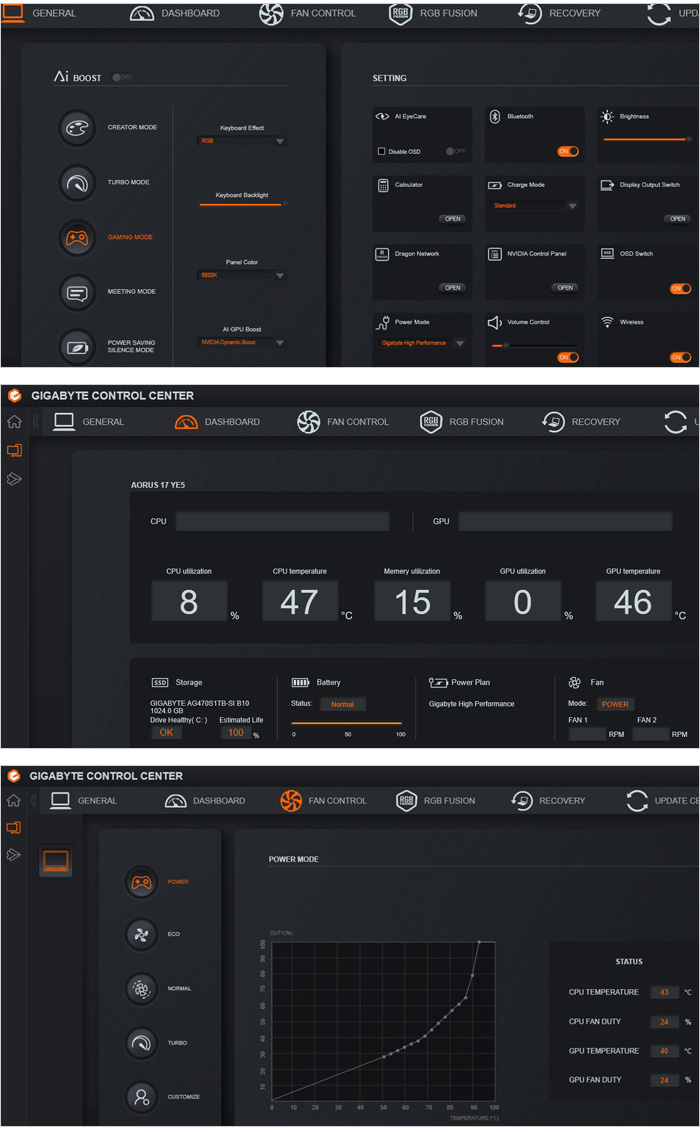The height and width of the screenshot is (1132, 700).
Task: Open the Keyboard Effect RGB dropdown
Action: point(242,142)
